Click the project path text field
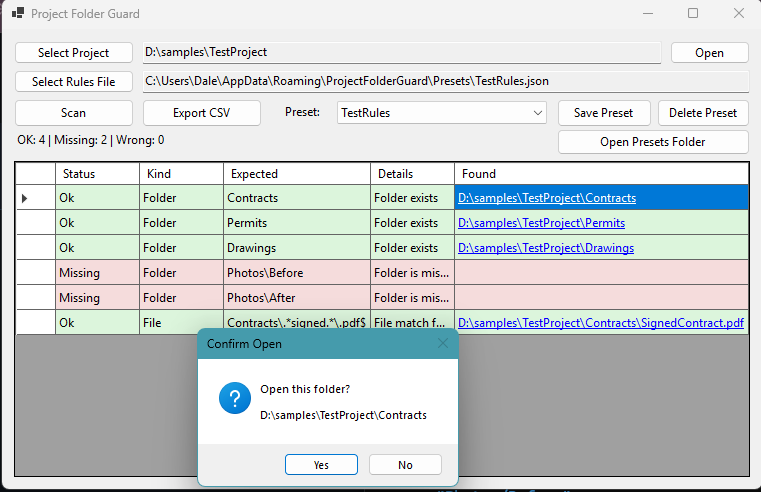The image size is (761, 492). tap(400, 52)
